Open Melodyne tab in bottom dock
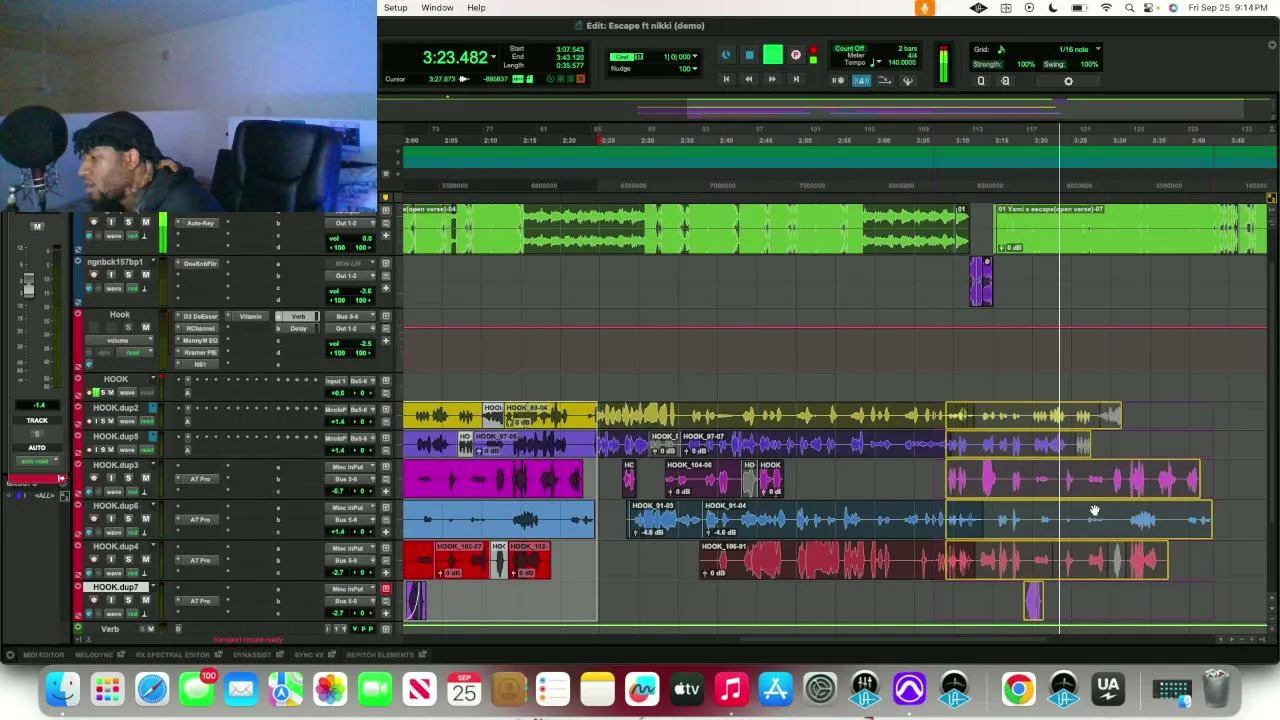Image resolution: width=1280 pixels, height=720 pixels. [94, 655]
